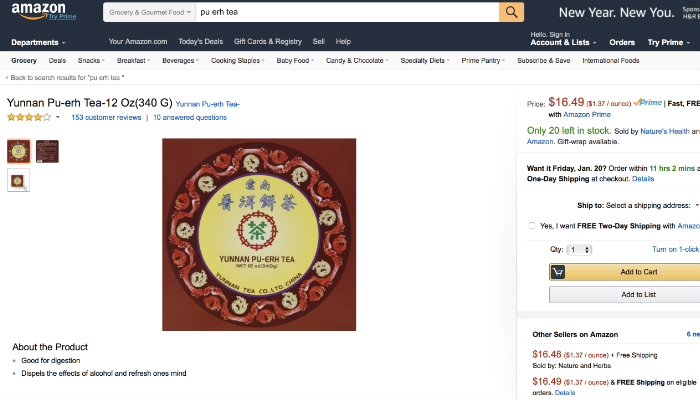This screenshot has width=700, height=400.
Task: Open the 153 customer reviews link
Action: (106, 118)
